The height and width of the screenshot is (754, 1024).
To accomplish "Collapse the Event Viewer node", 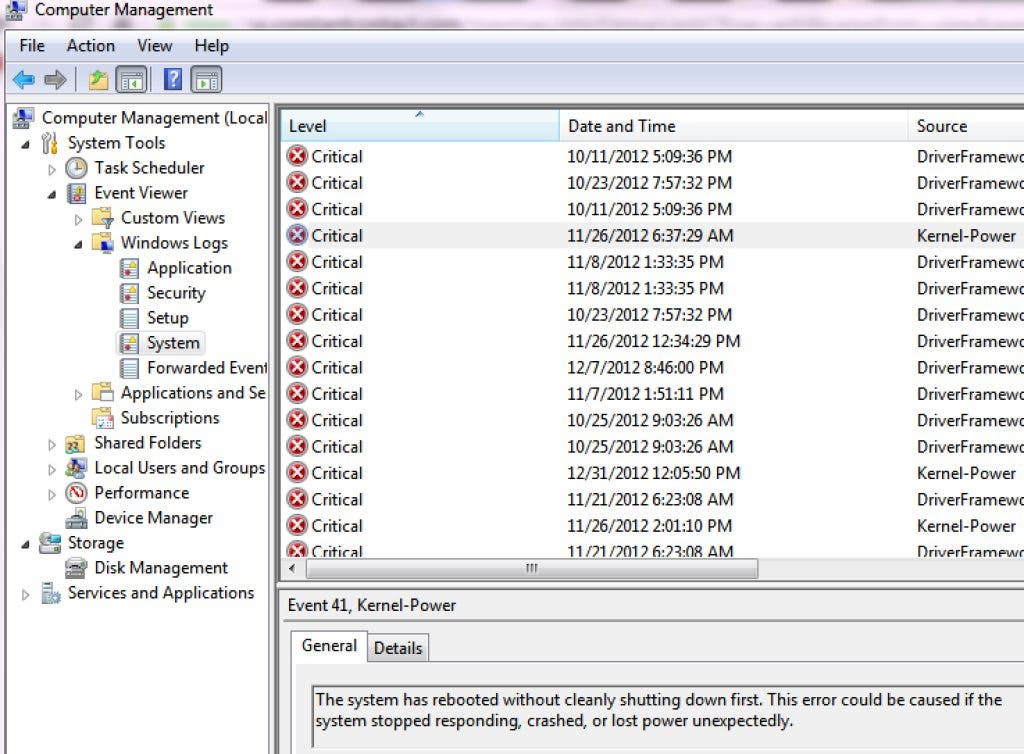I will [52, 195].
